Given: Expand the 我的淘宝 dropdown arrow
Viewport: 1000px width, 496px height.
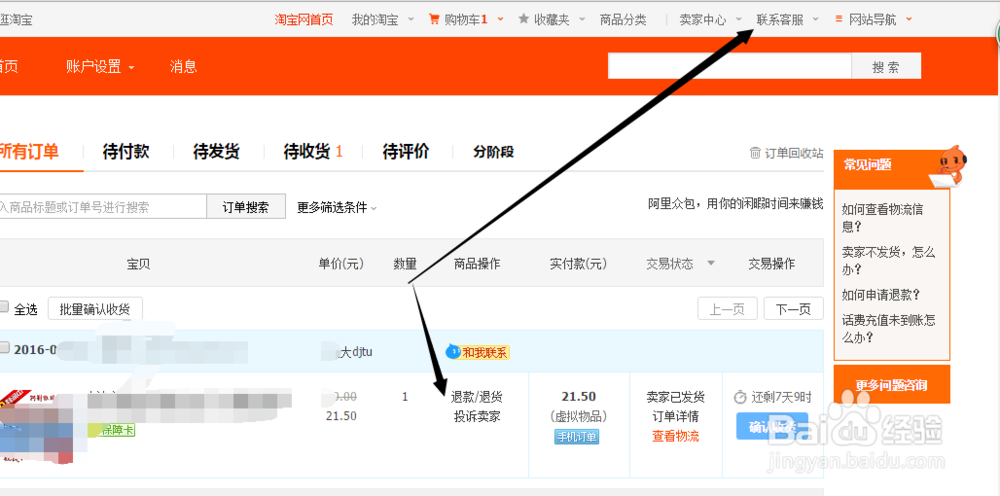Looking at the screenshot, I should point(411,20).
